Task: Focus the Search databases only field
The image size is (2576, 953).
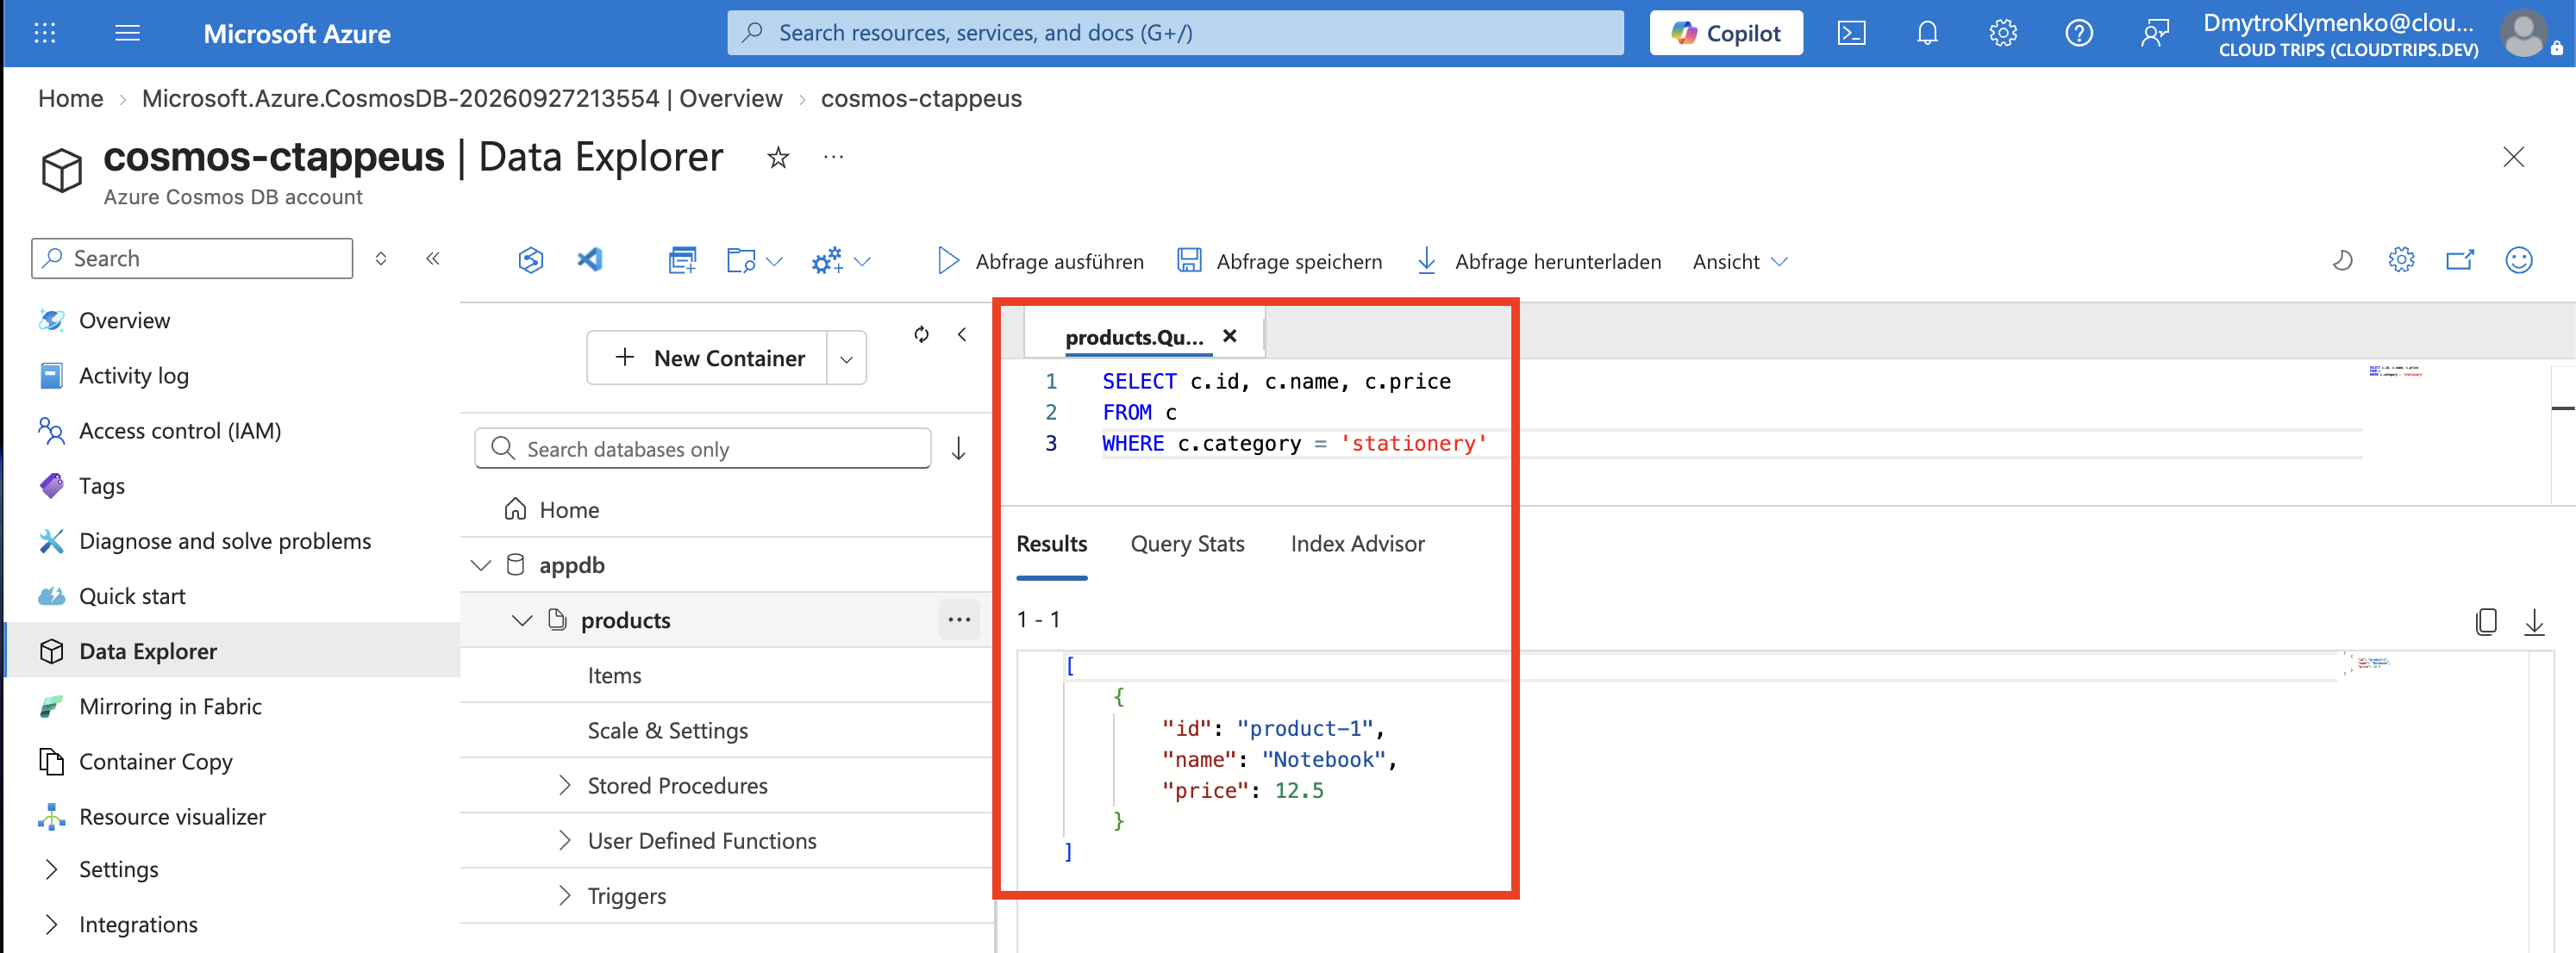Action: click(x=703, y=449)
